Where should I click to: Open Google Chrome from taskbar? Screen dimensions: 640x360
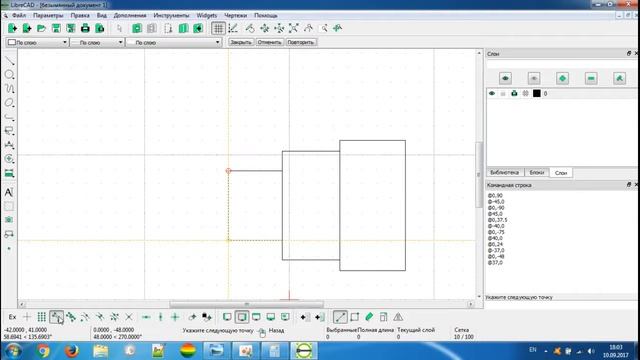click(x=43, y=351)
